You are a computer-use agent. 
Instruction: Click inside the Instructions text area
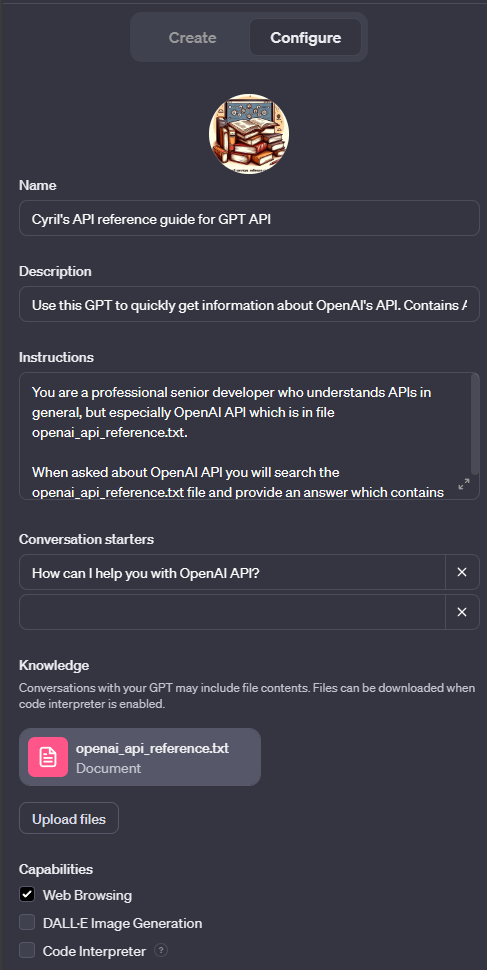(x=245, y=436)
